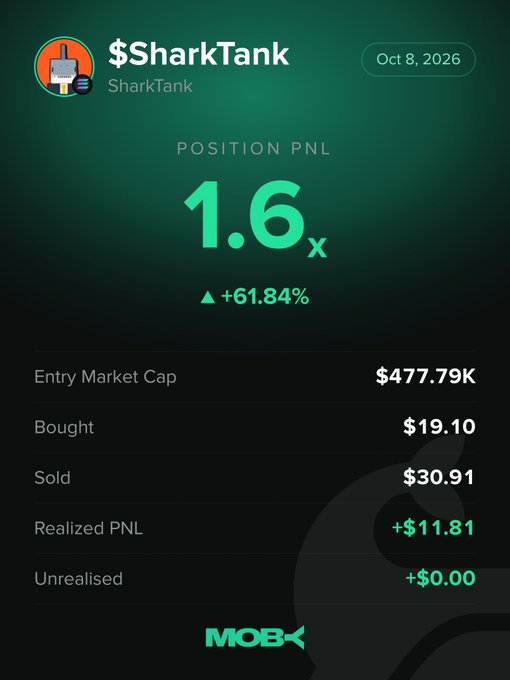Click the $30.91 sold amount
This screenshot has height=680, width=510.
click(438, 477)
